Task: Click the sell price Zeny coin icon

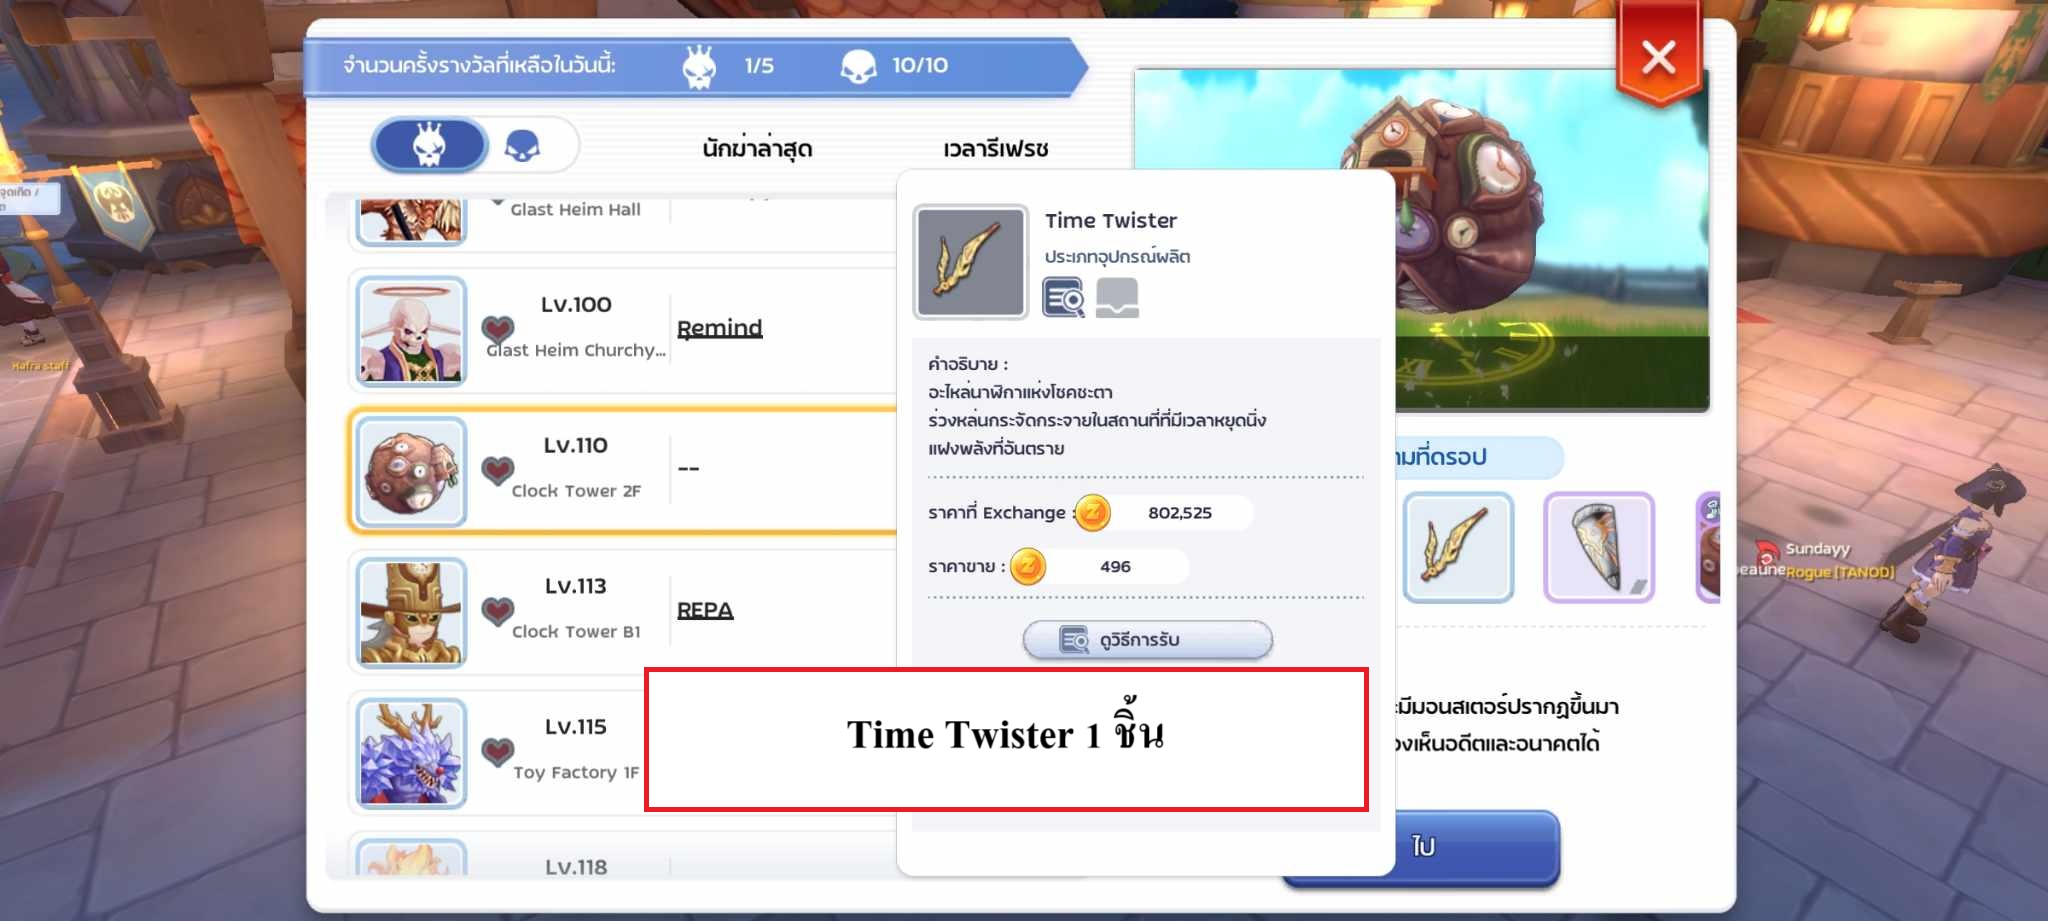Action: point(1028,567)
